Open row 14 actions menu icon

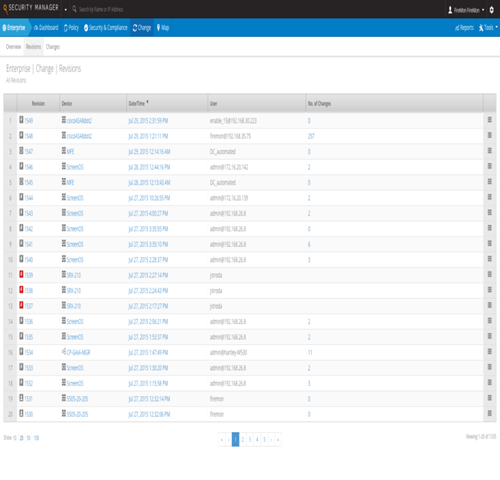490,320
